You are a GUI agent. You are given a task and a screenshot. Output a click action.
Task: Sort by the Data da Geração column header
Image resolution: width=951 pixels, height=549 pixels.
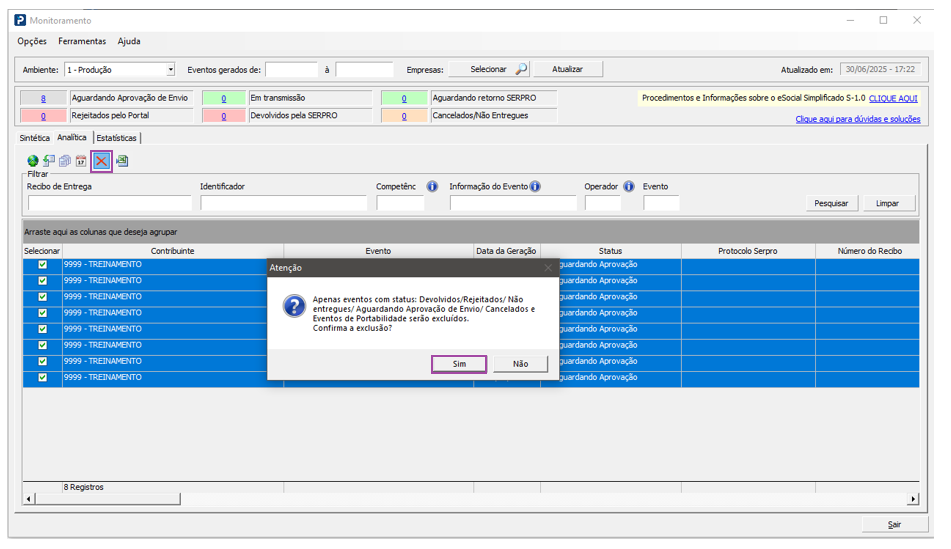point(506,251)
